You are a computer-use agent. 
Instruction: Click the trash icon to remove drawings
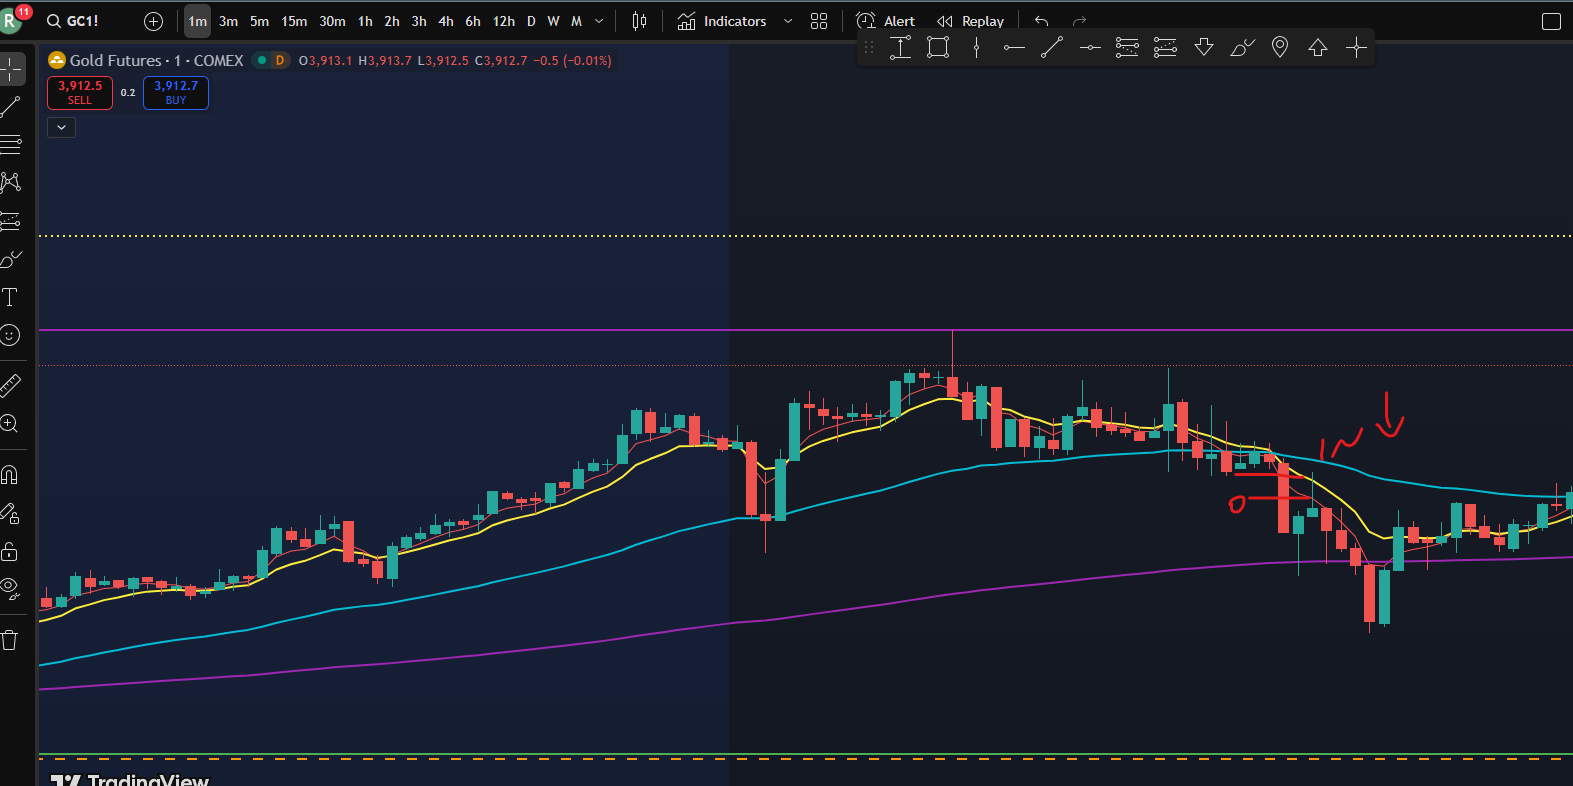pyautogui.click(x=11, y=640)
